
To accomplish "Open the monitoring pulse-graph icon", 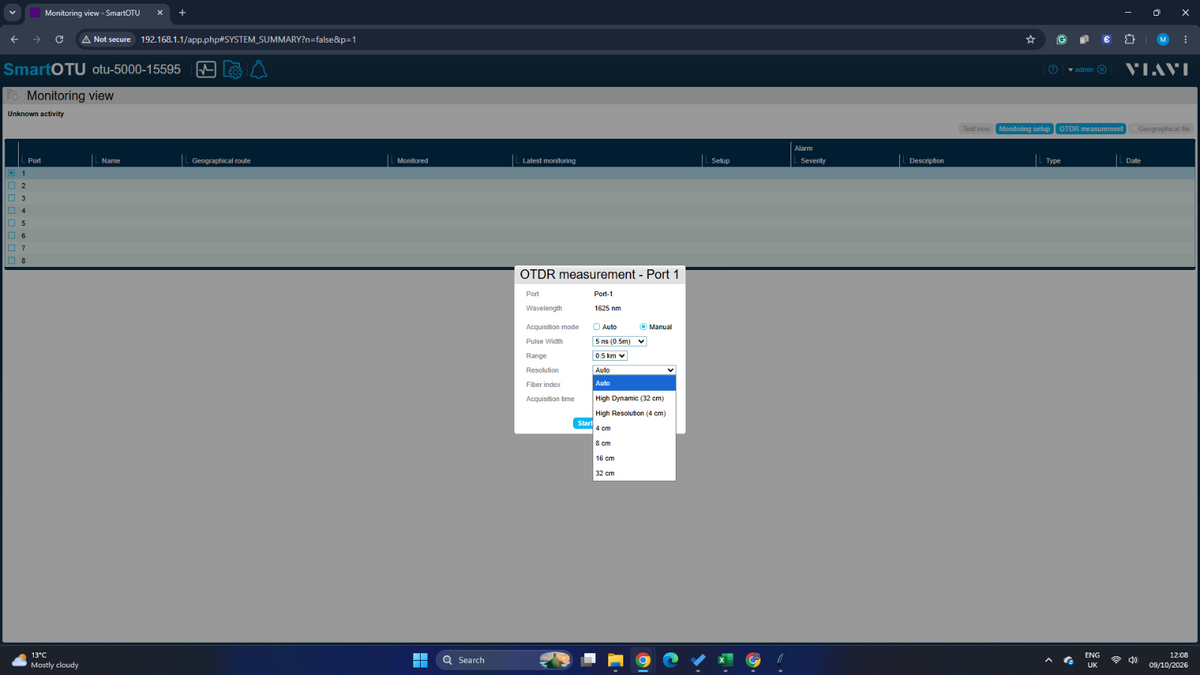I will point(206,70).
